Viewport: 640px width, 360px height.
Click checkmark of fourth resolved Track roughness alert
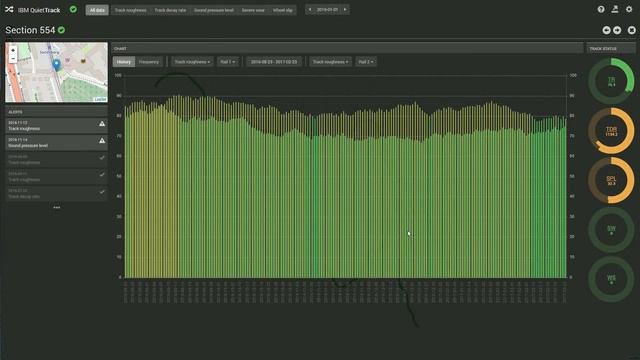(102, 175)
